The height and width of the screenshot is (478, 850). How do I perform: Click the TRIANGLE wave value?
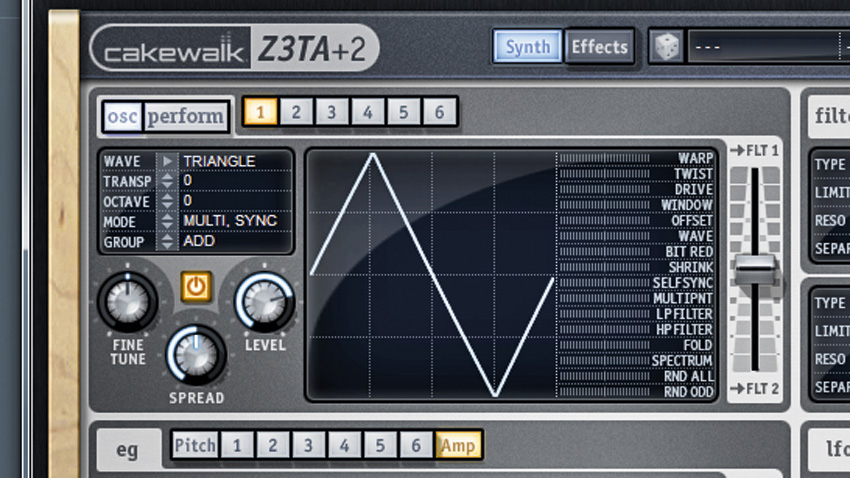pyautogui.click(x=219, y=161)
